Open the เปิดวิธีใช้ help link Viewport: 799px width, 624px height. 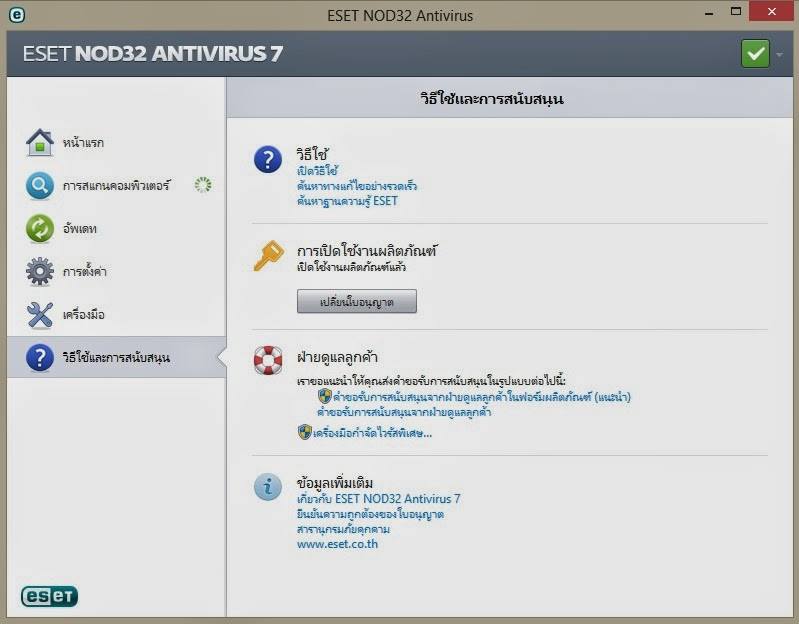click(x=317, y=171)
